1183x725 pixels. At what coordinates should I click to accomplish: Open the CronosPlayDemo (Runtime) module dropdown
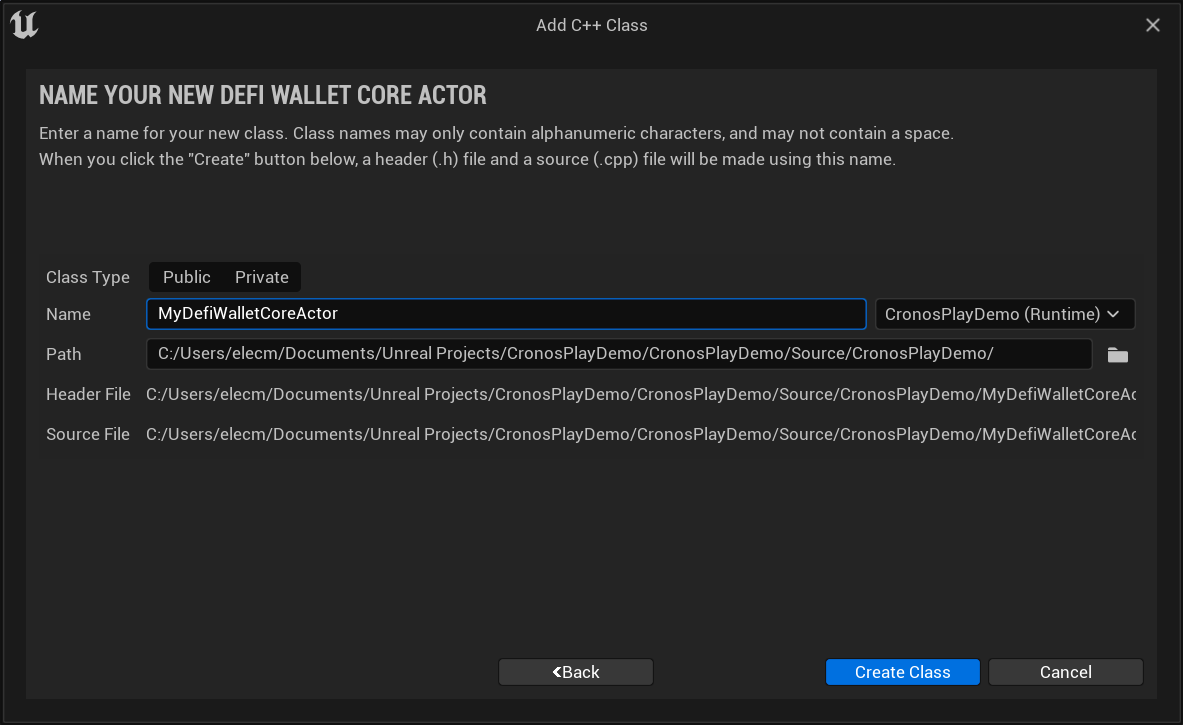point(1005,314)
